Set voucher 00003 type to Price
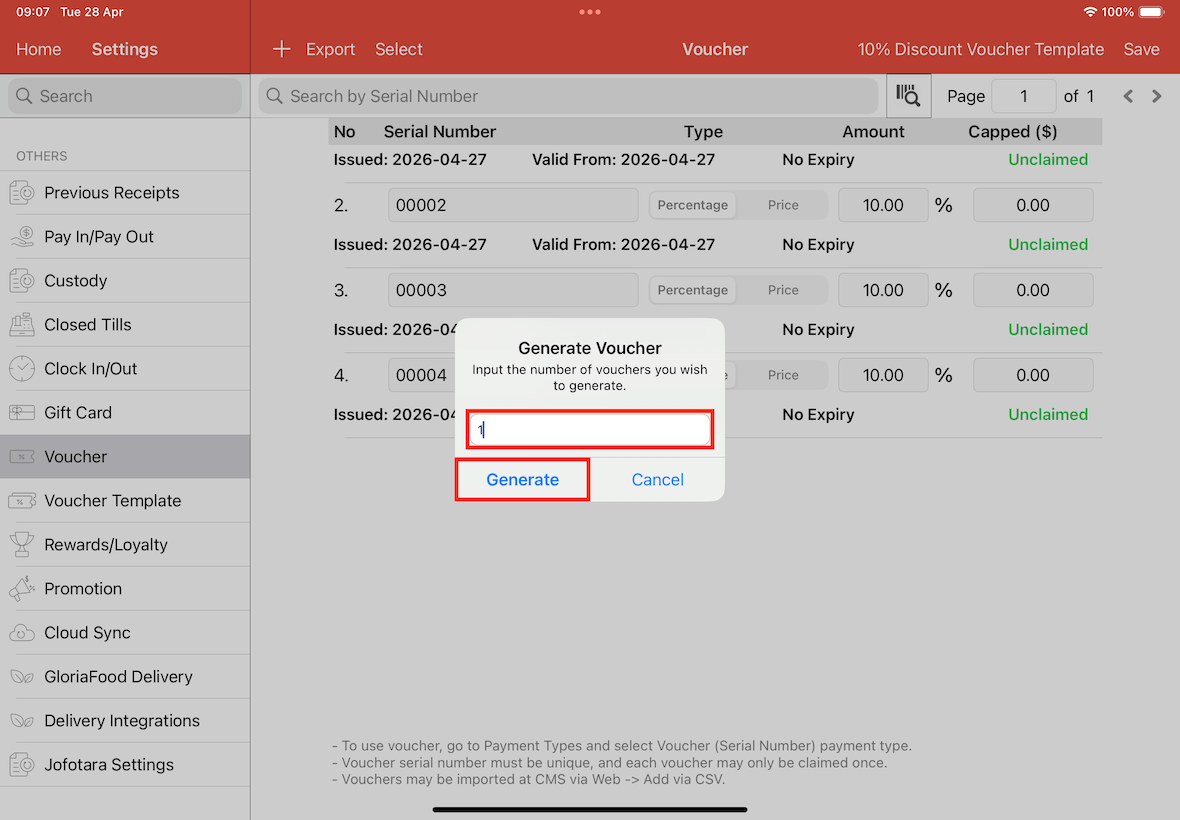Viewport: 1180px width, 820px height. coord(783,290)
